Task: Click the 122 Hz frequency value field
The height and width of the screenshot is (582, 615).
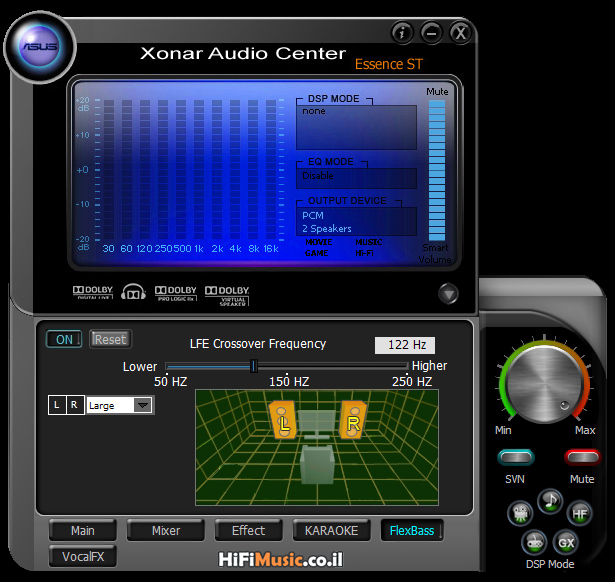Action: pos(405,345)
